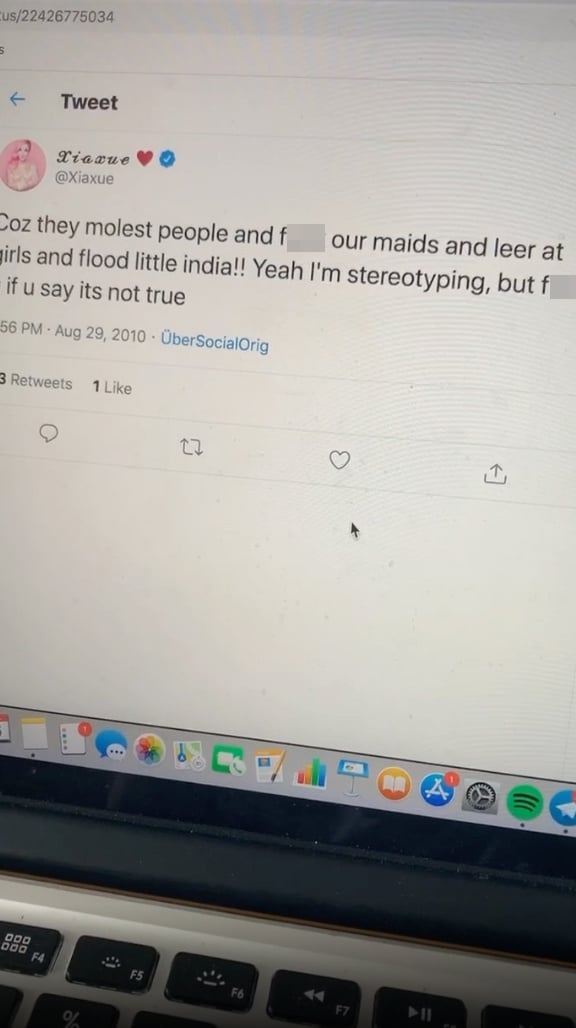Viewport: 576px width, 1028px height.
Task: Open the Xiaxue profile picture
Action: click(22, 165)
